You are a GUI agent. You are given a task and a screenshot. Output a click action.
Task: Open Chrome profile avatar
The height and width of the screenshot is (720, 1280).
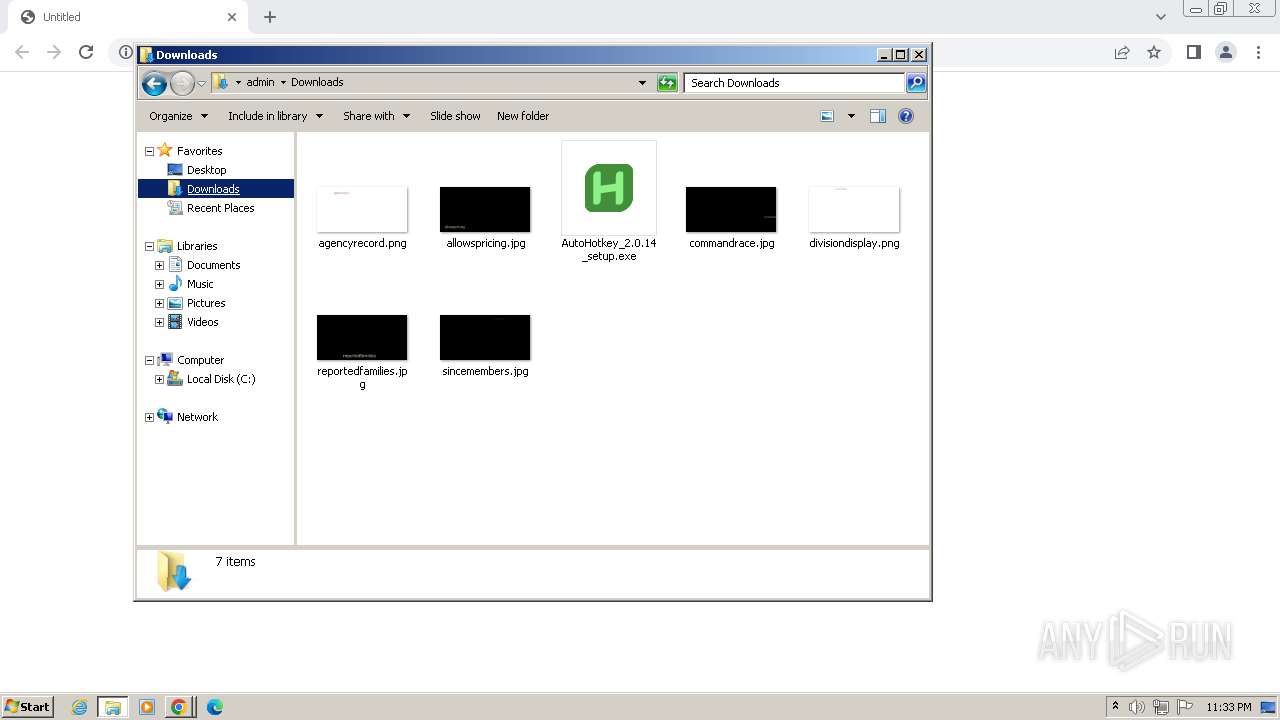point(1225,52)
